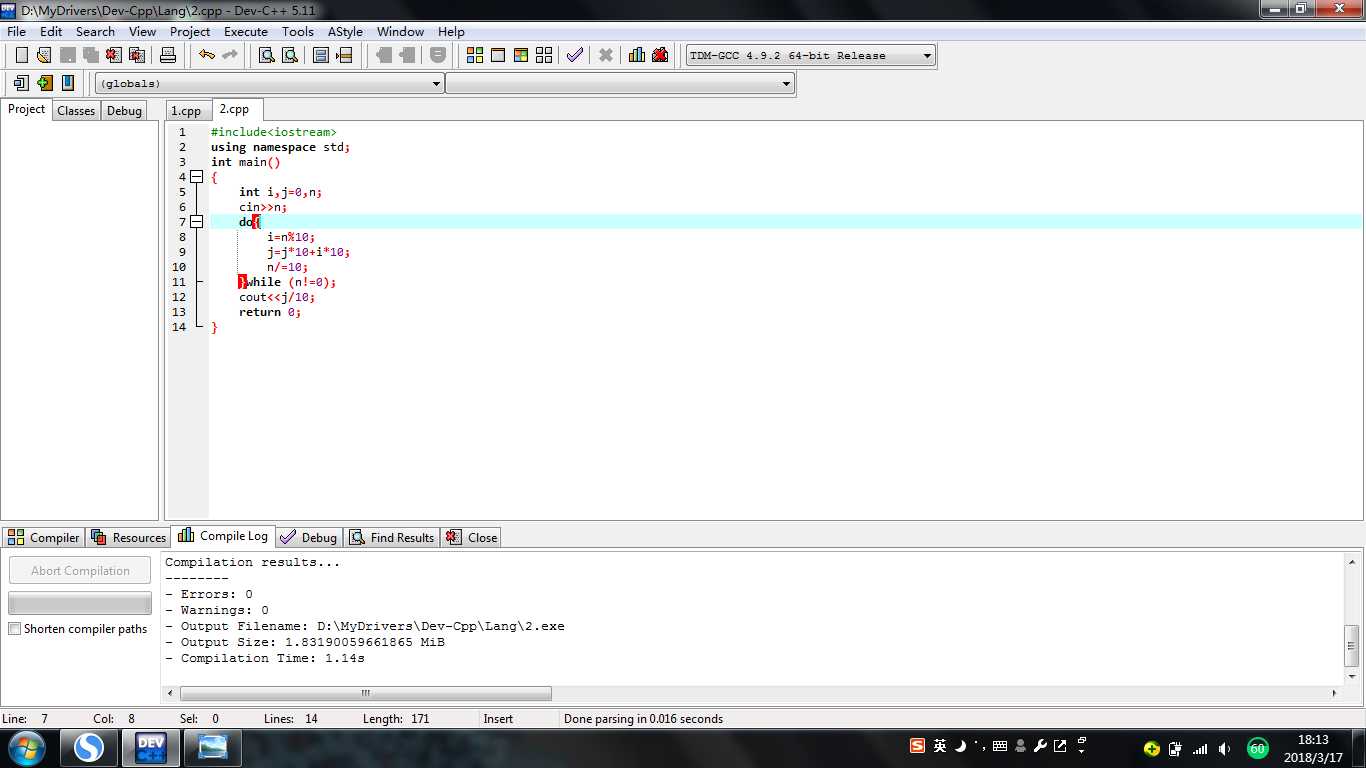Collapse the do-while fold at line 7
Image resolution: width=1366 pixels, height=768 pixels.
pos(196,222)
